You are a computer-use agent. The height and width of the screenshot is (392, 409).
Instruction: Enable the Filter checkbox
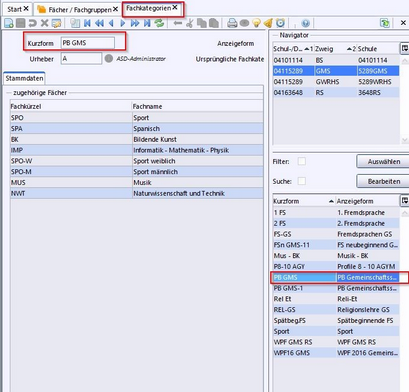302,161
